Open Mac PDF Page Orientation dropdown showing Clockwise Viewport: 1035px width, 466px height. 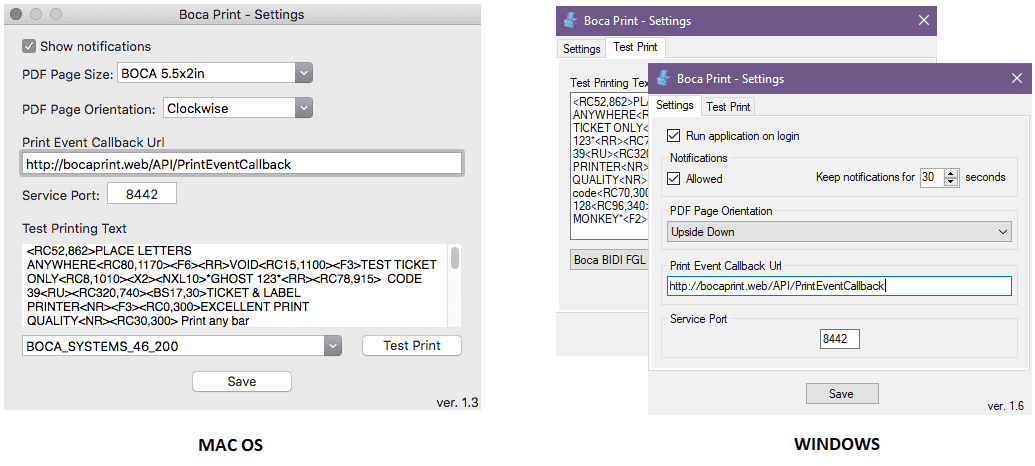[x=238, y=108]
